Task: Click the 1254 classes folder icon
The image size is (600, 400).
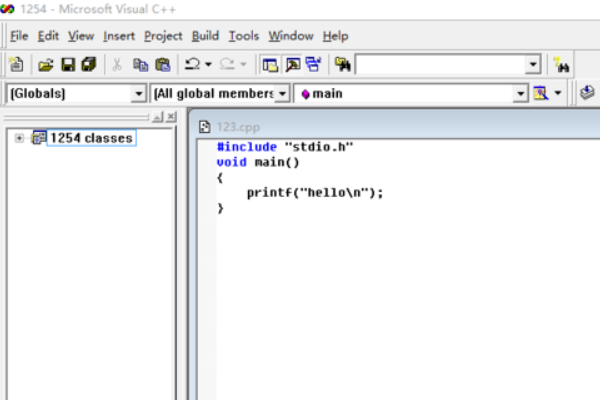Action: coord(39,138)
